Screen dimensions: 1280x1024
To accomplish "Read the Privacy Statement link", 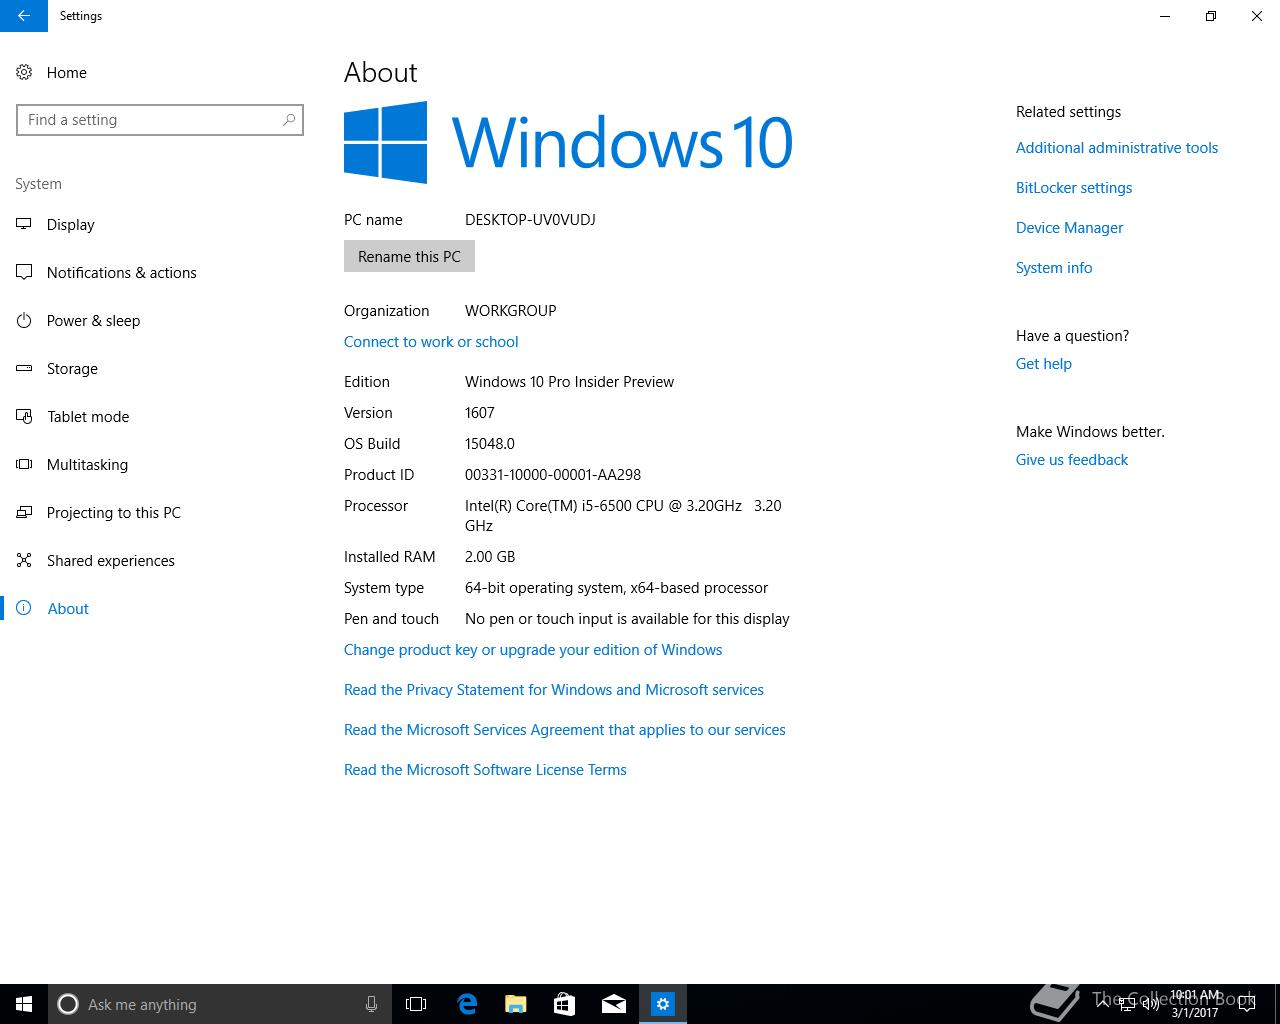I will pyautogui.click(x=554, y=690).
